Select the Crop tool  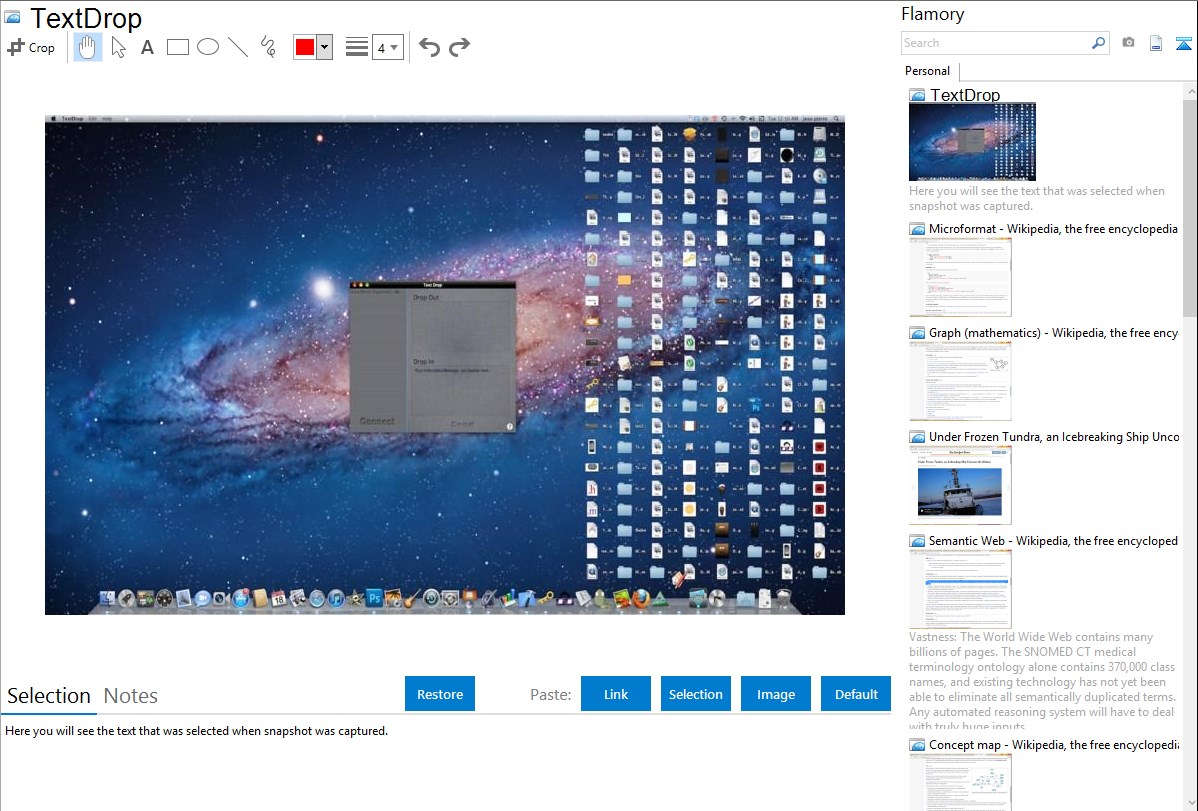click(31, 47)
